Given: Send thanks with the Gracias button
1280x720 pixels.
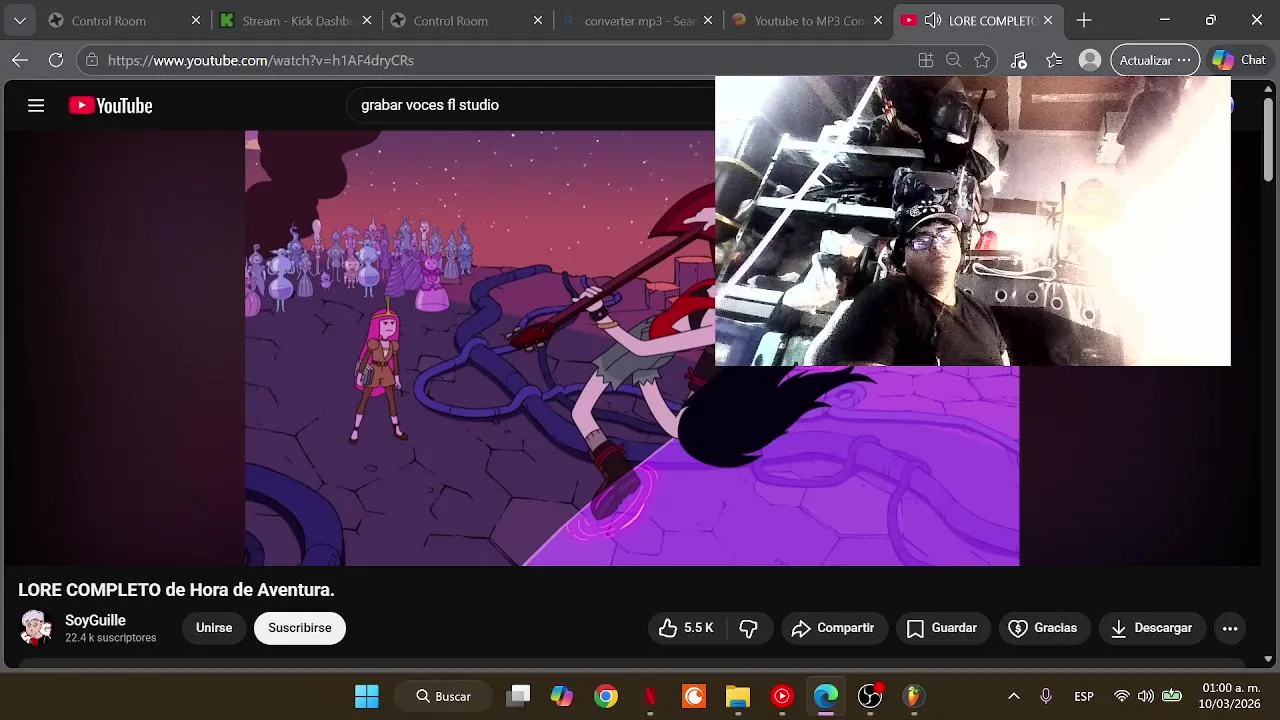Looking at the screenshot, I should (1044, 628).
